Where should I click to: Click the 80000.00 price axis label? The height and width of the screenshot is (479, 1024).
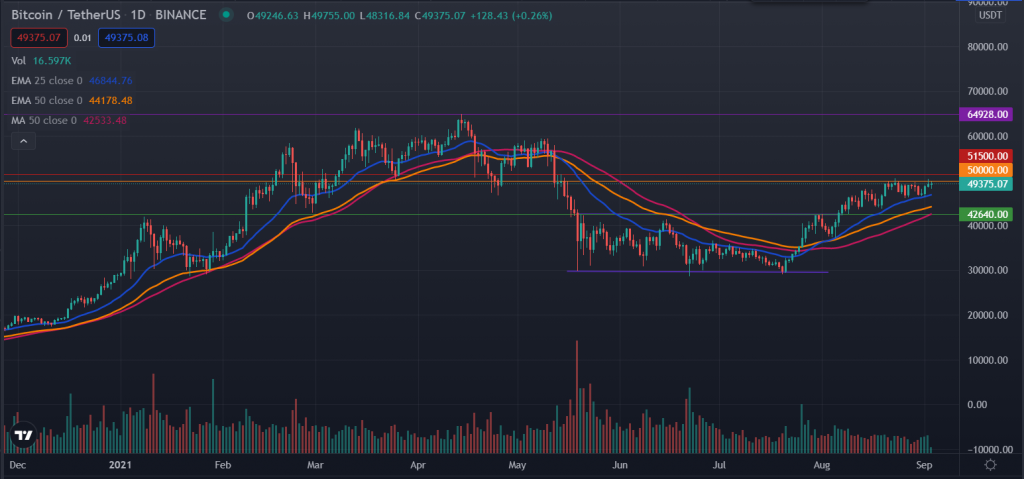pyautogui.click(x=987, y=47)
